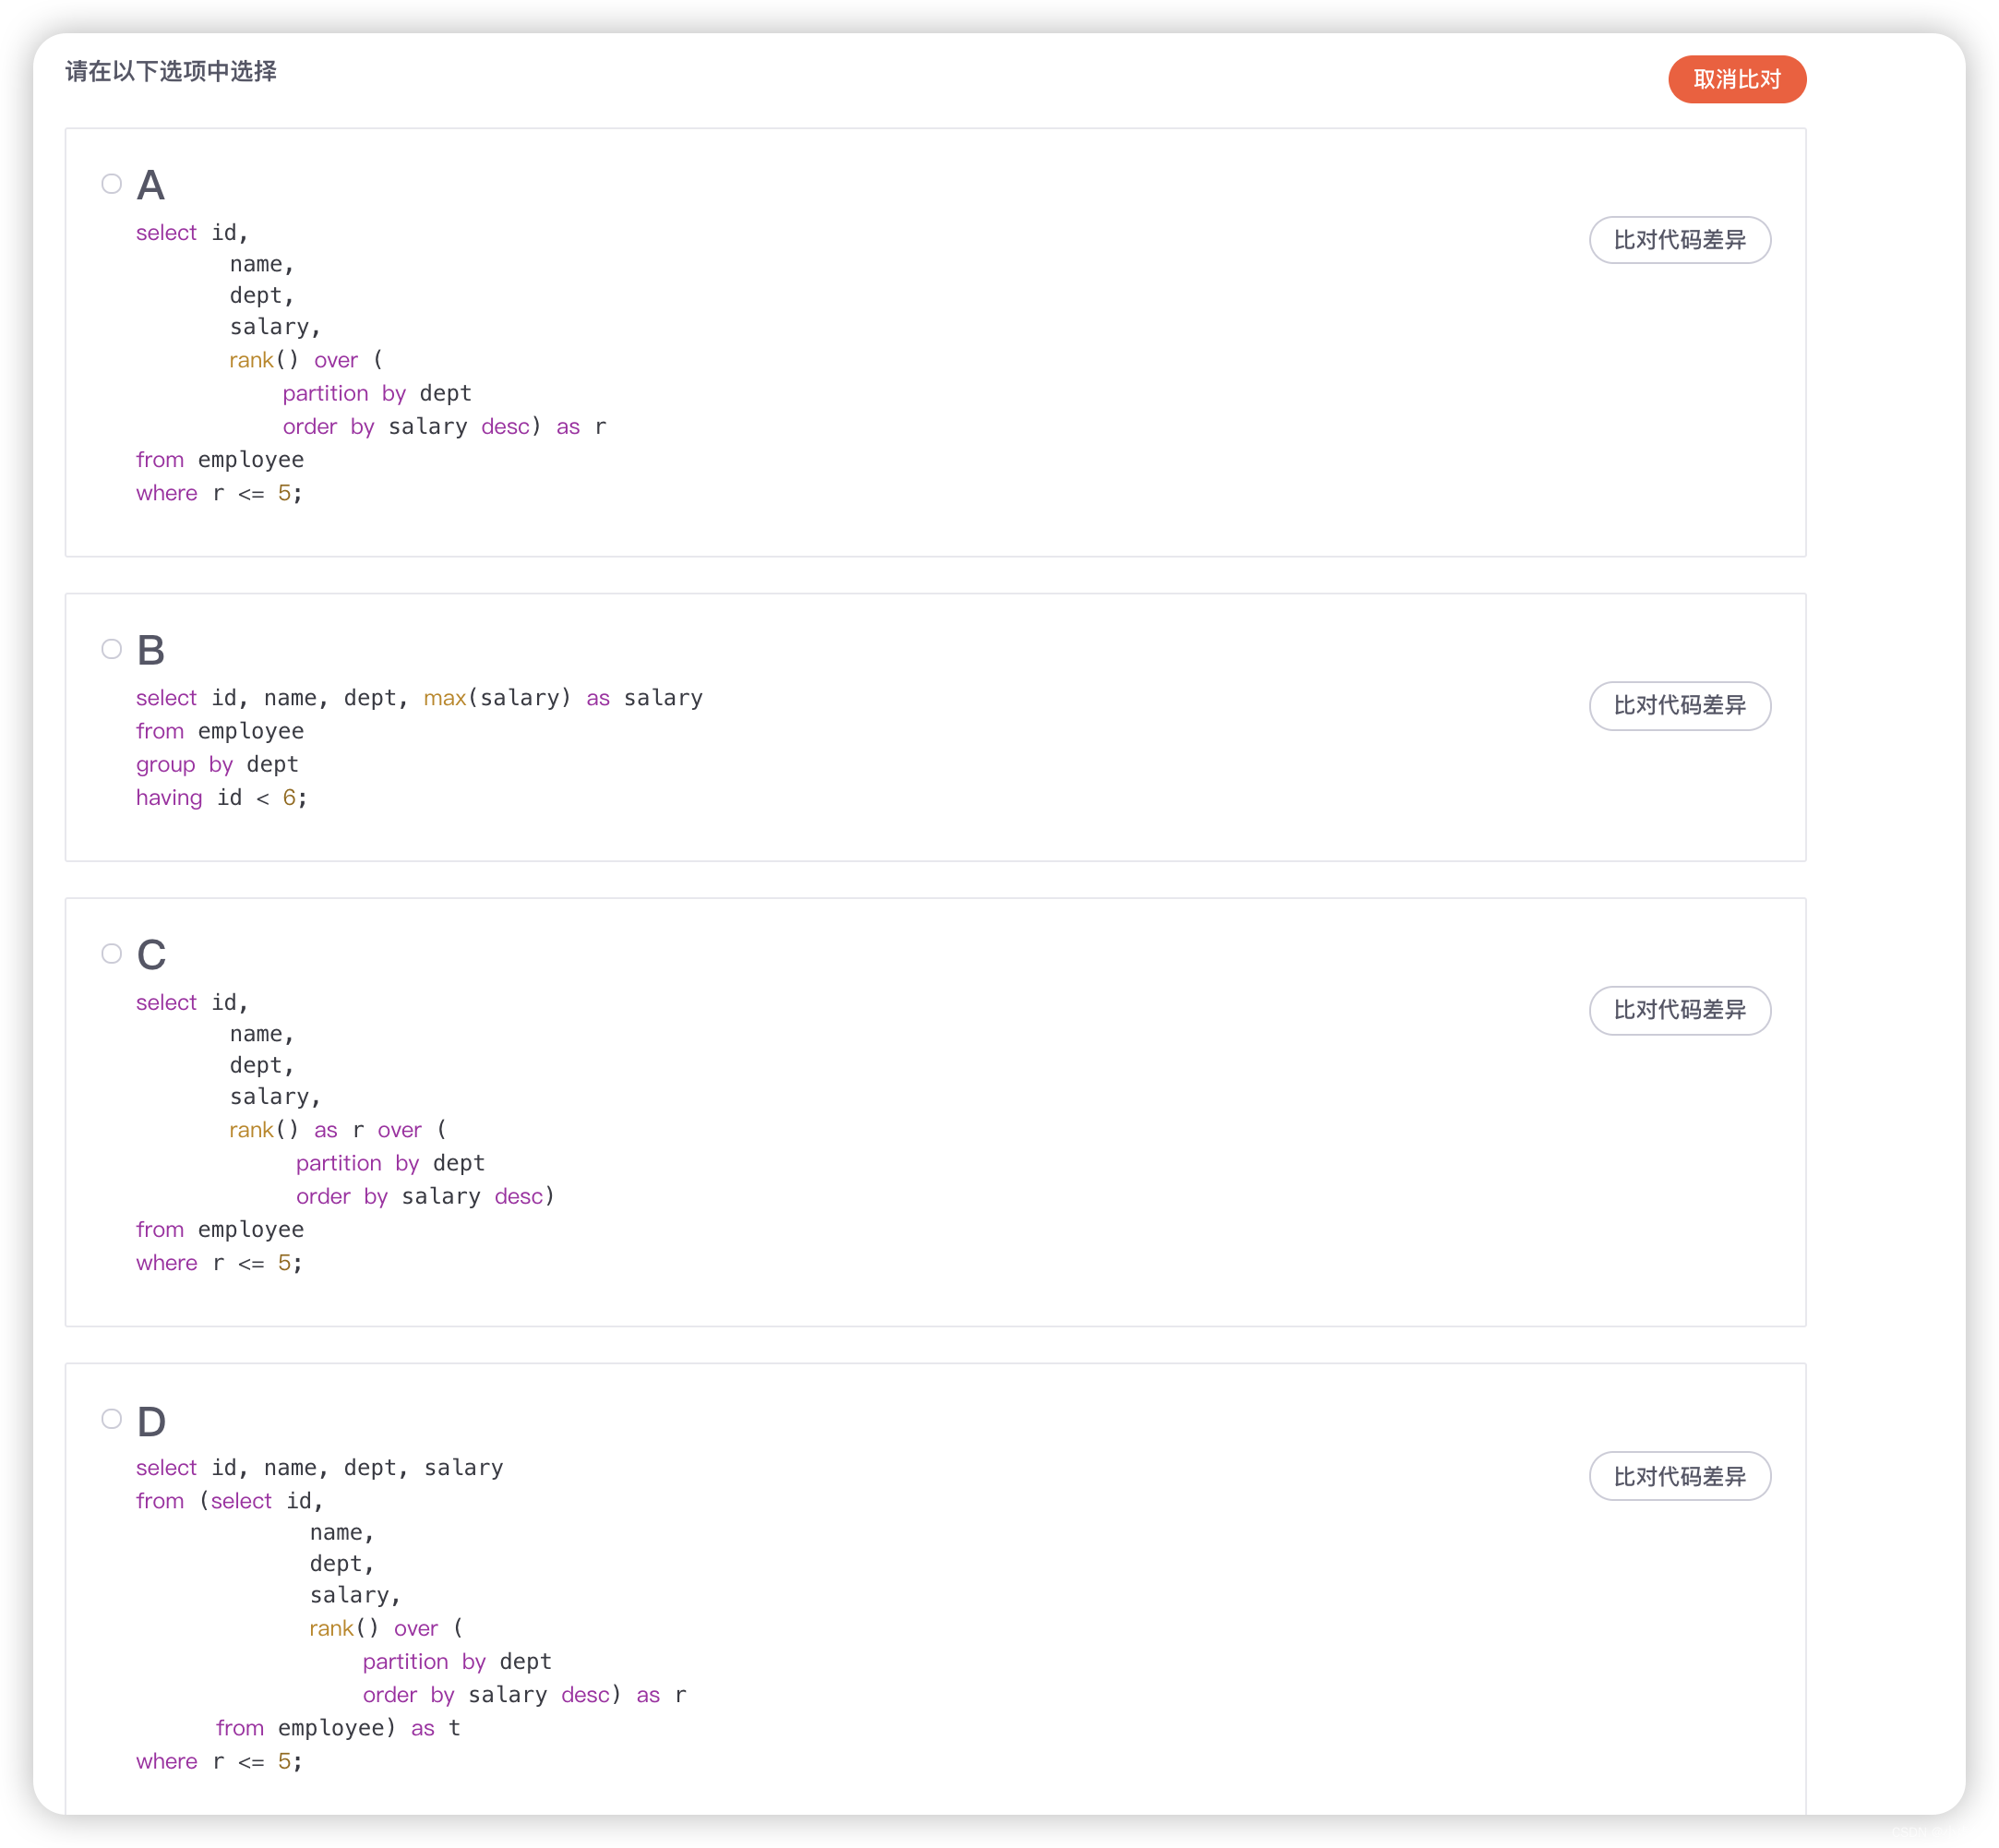Click 'group by dept' in option B
This screenshot has height=1848, width=1999.
click(217, 765)
